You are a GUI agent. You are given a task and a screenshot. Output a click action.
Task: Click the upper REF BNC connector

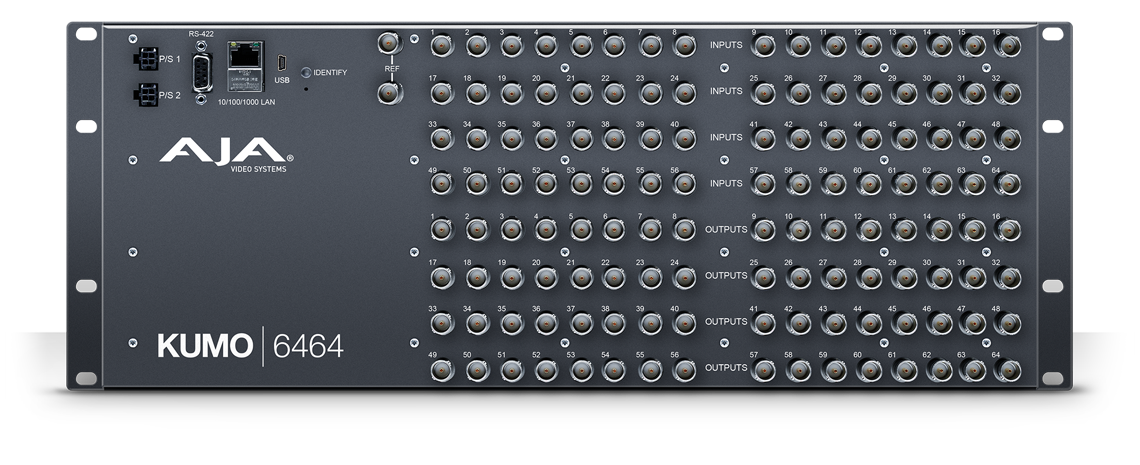387,44
